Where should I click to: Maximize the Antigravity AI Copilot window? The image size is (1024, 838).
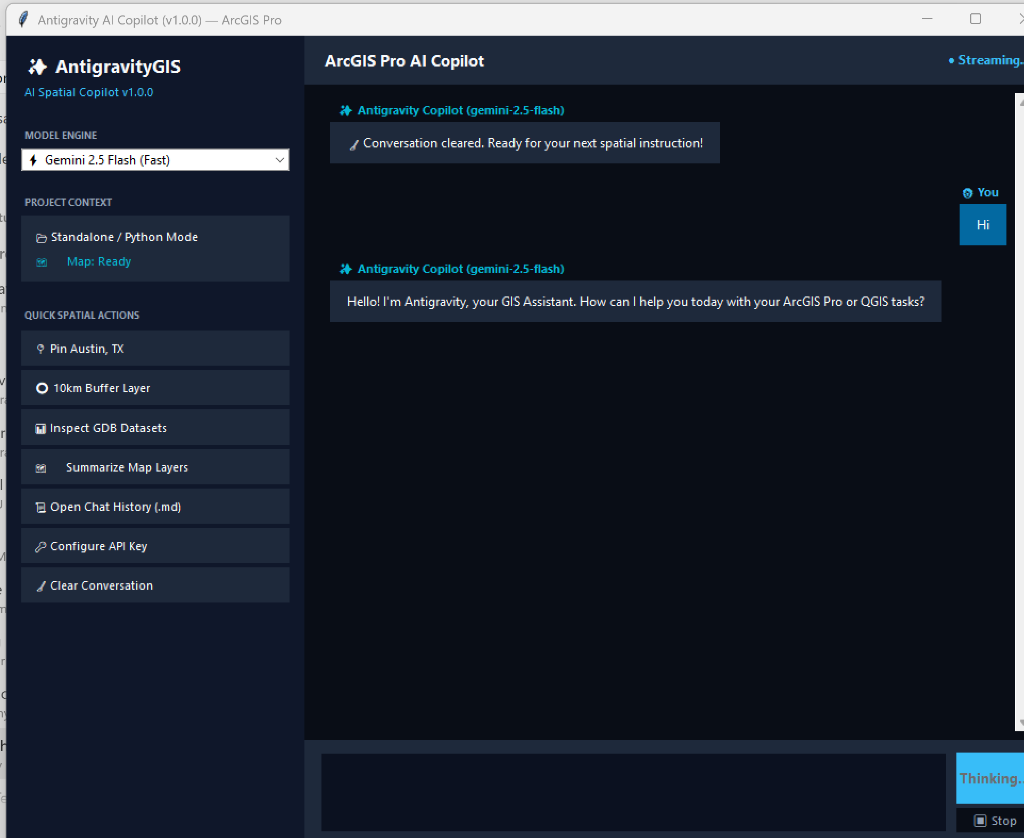[975, 19]
